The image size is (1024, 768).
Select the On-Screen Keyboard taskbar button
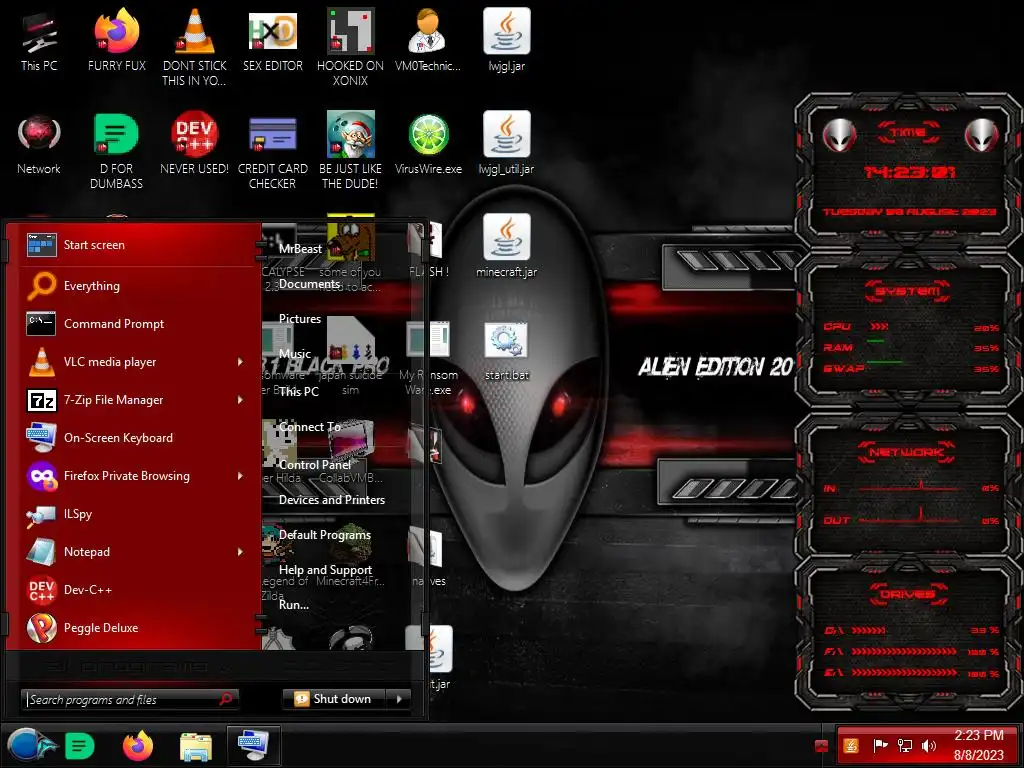point(253,746)
